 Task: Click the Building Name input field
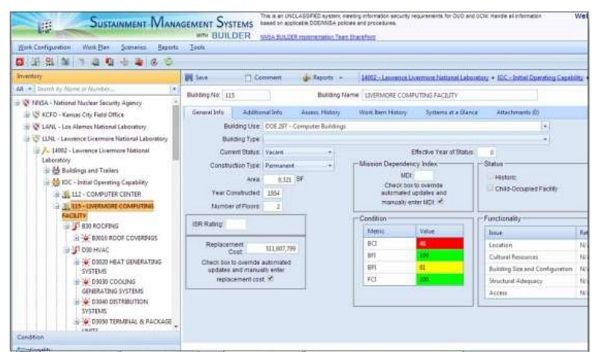click(x=449, y=95)
